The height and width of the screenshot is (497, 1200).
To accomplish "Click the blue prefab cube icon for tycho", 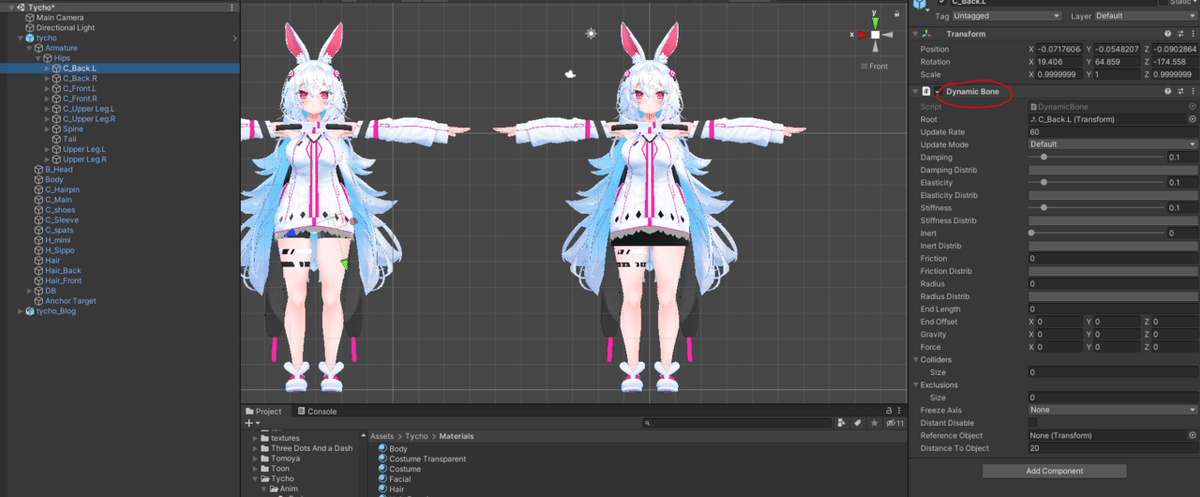I will (30, 38).
